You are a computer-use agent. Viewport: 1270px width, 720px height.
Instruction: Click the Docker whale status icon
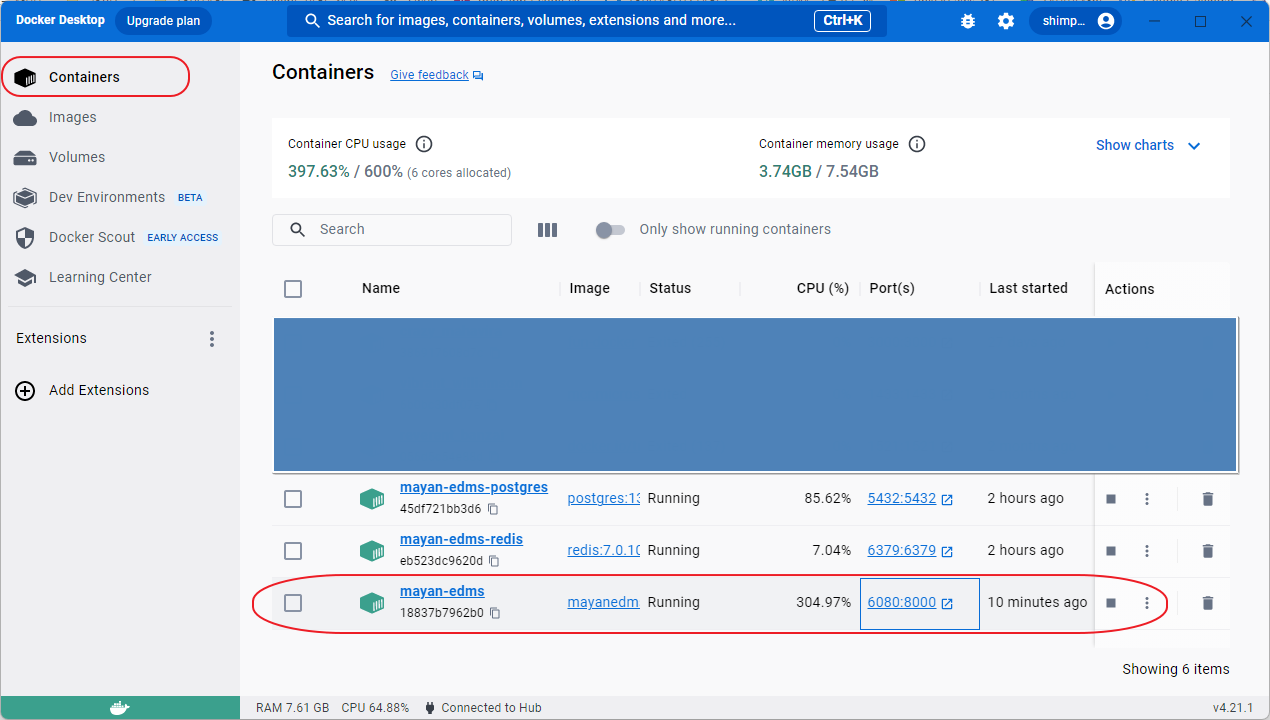coord(119,708)
